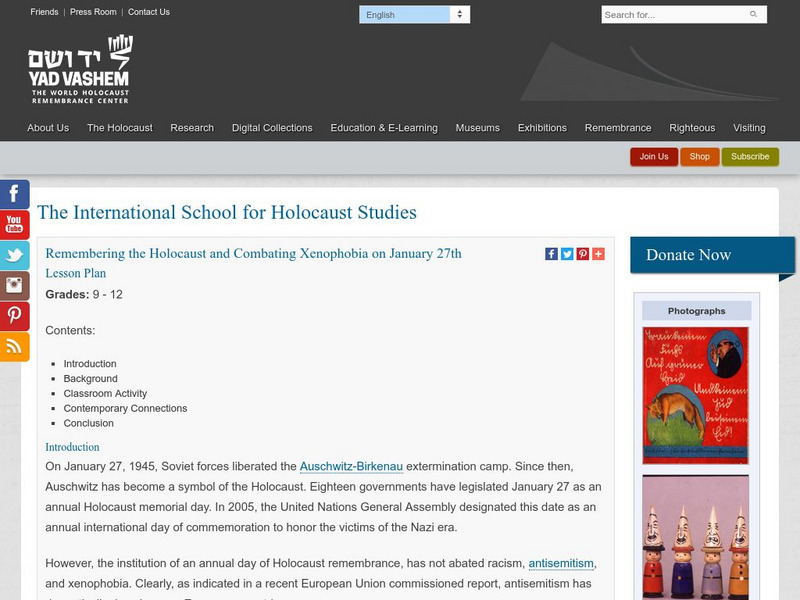Screen dimensions: 800x600
Task: Pin the page using the Pinterest share icon
Action: [x=581, y=253]
